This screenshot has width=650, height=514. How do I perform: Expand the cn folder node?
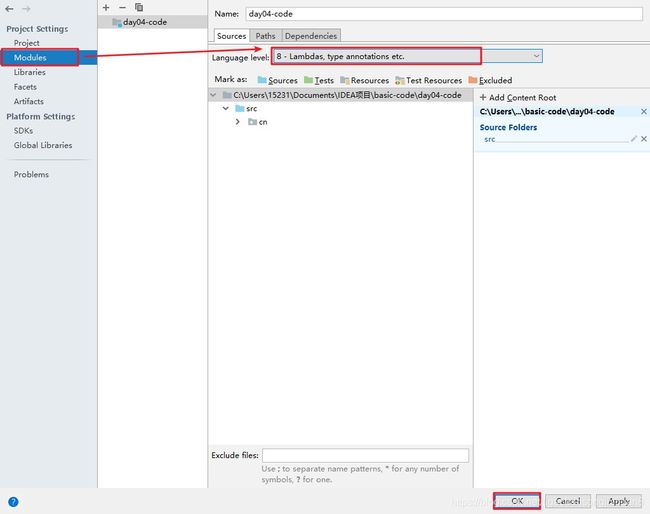point(238,122)
